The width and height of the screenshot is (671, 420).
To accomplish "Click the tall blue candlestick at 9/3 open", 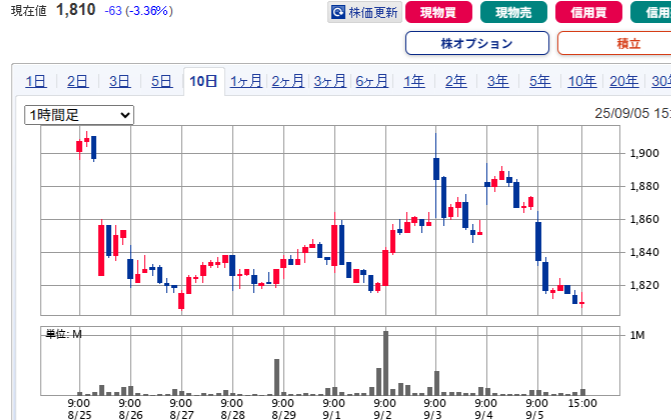I will click(436, 169).
